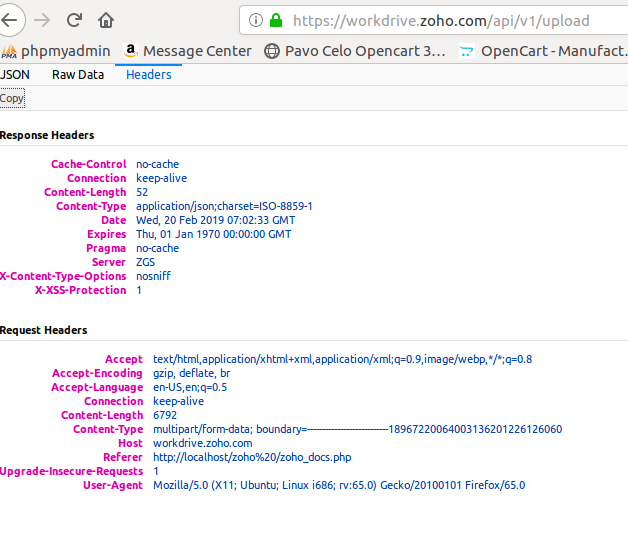Reload the current page

[74, 20]
